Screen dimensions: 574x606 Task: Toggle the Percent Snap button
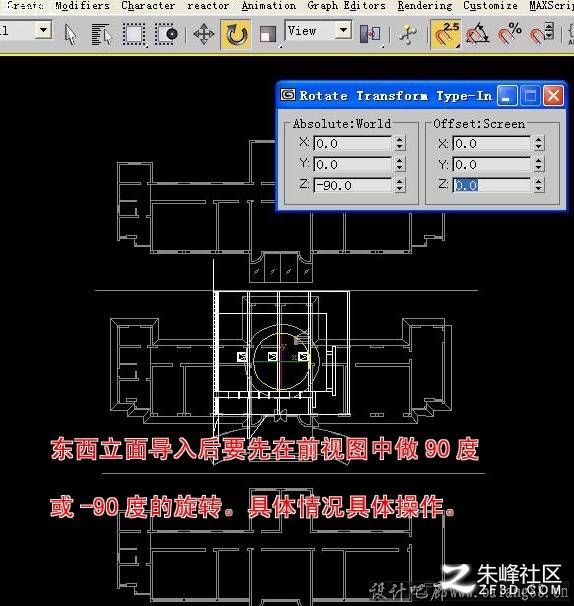pos(509,34)
